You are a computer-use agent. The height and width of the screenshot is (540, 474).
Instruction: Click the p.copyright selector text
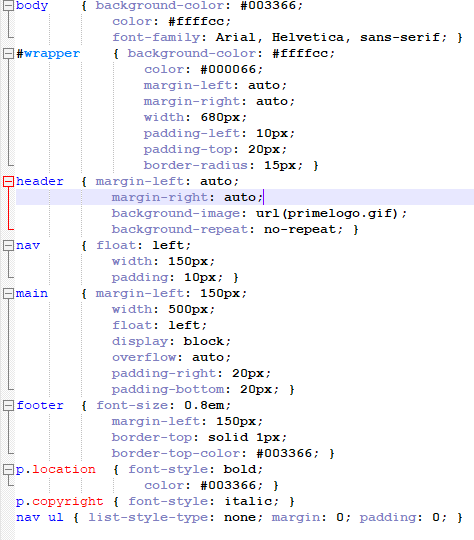coord(60,502)
